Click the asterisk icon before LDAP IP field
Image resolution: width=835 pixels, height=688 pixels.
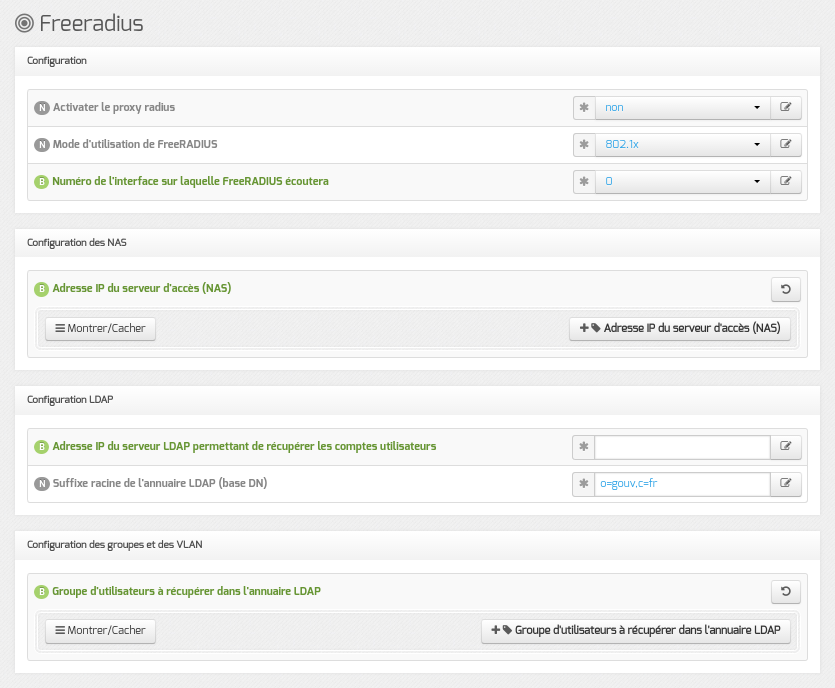tap(584, 447)
